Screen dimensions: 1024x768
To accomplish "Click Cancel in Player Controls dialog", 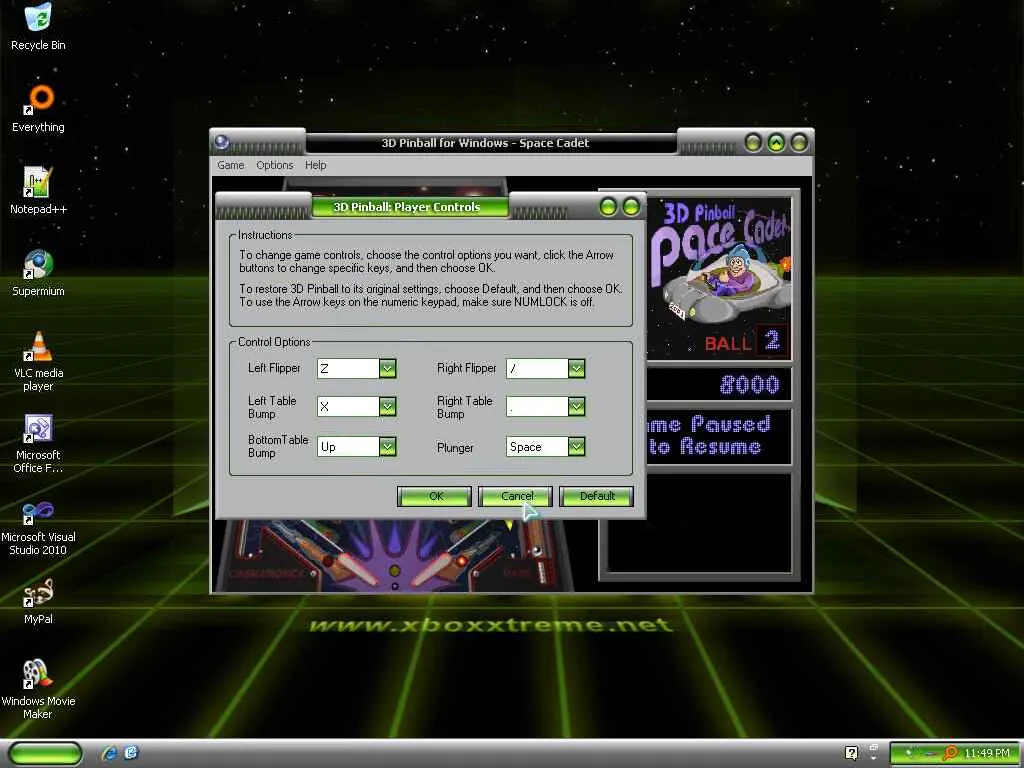I will coord(515,496).
